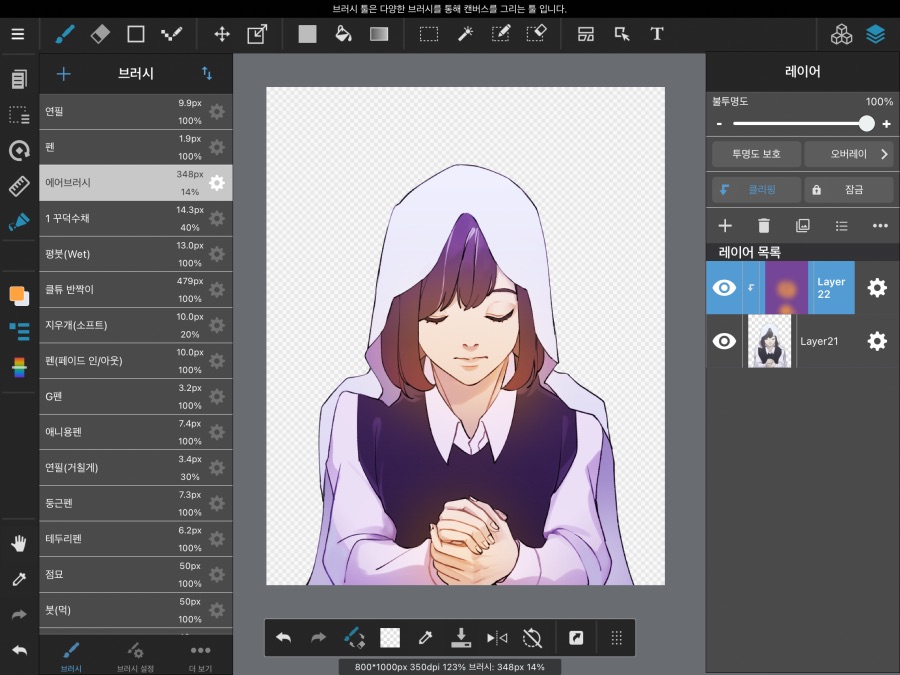
Task: Select the Magic Wand selection tool
Action: click(464, 33)
